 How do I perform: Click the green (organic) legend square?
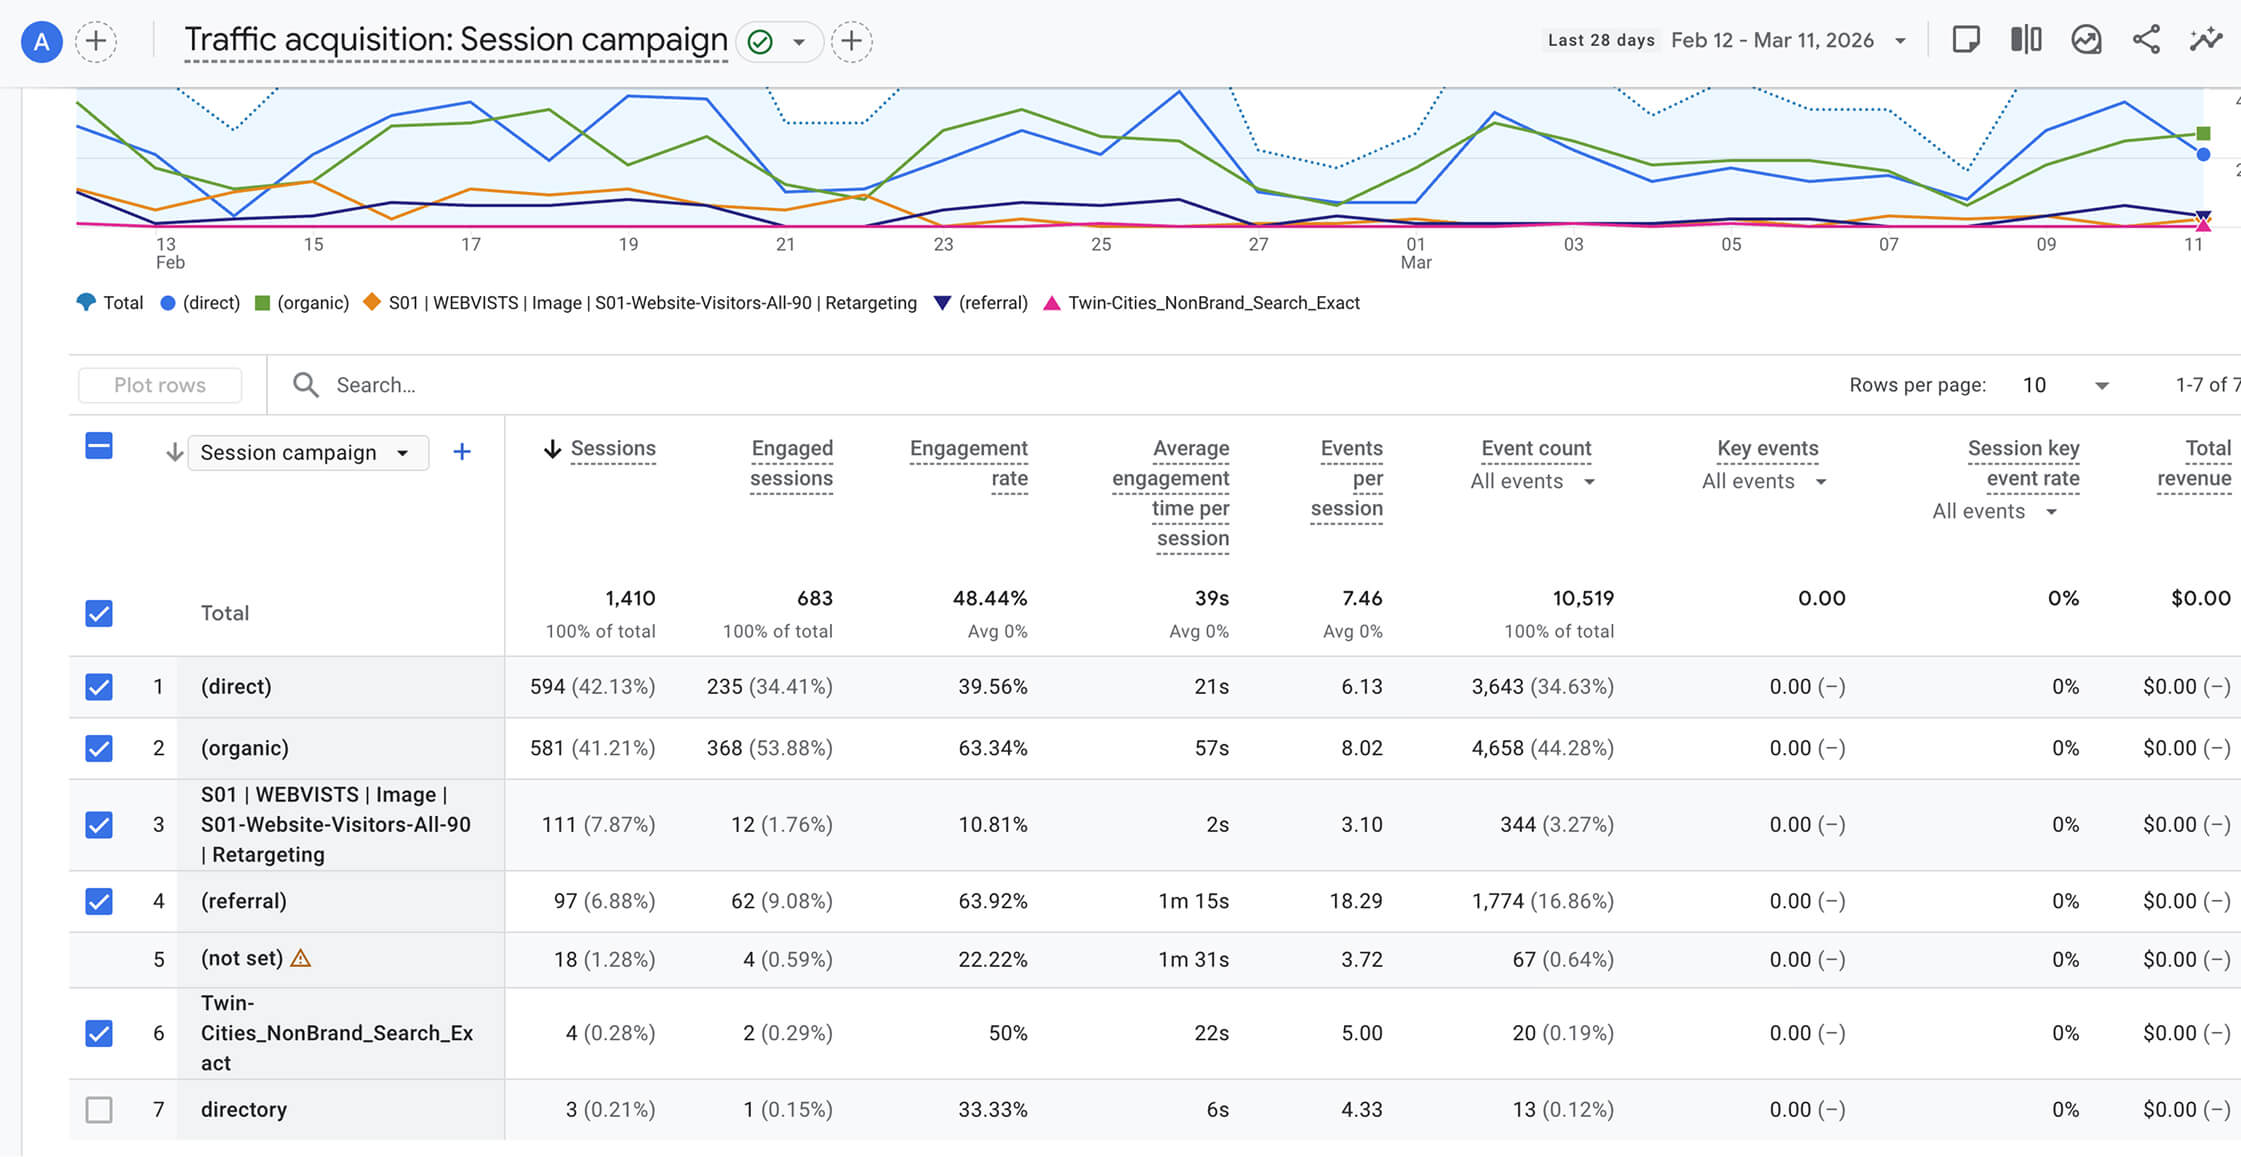(x=262, y=303)
